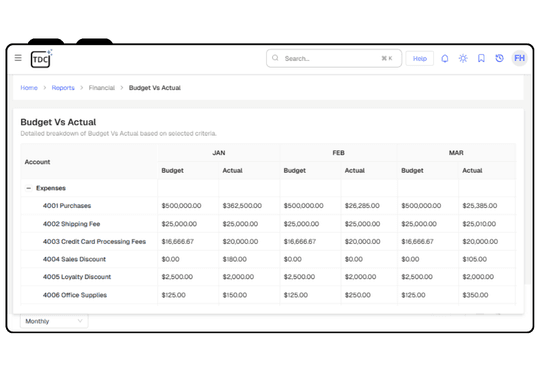The image size is (540, 384).
Task: Select the 4005 Loyalty Discount row
Action: pos(268,277)
